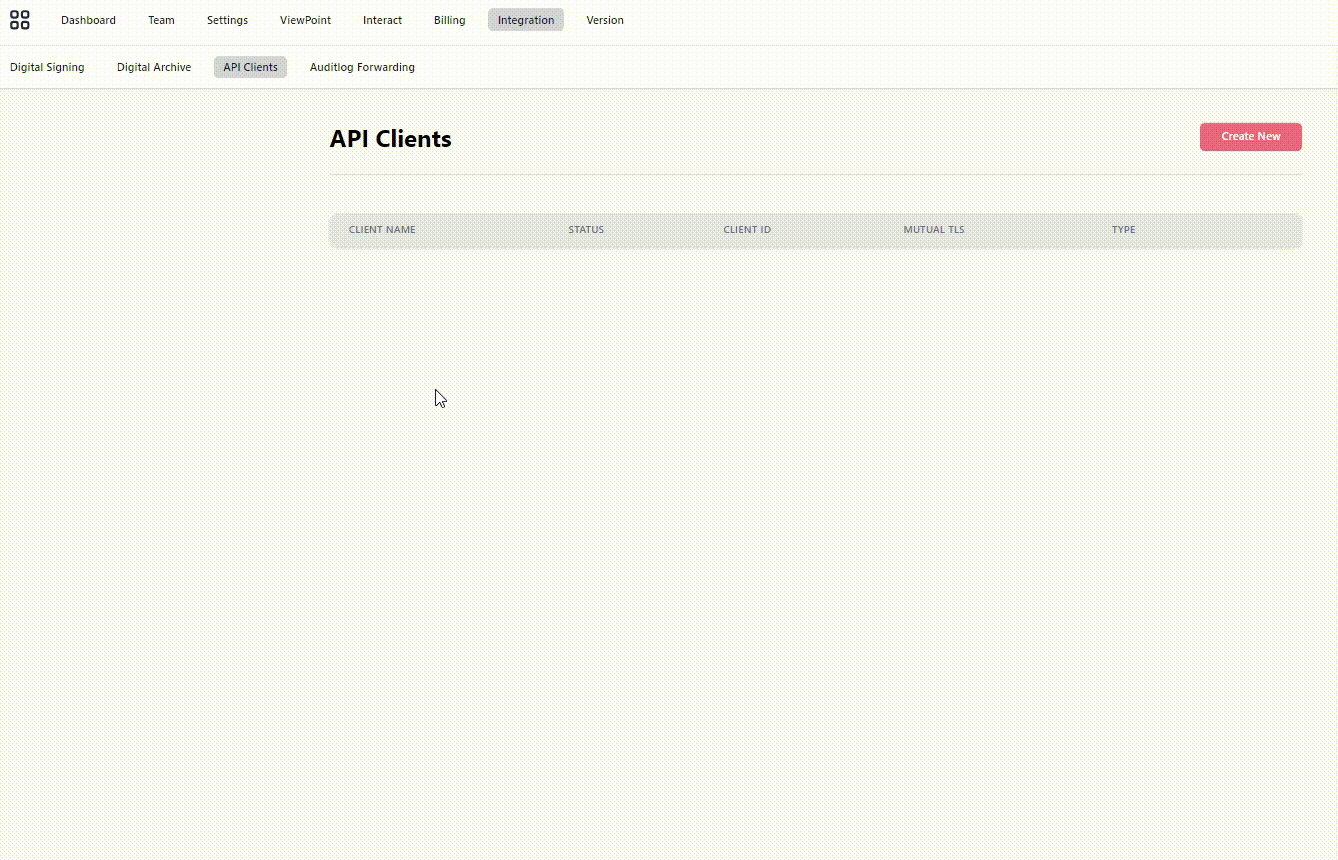The width and height of the screenshot is (1338, 860).
Task: Click the CLIENT ID column header
Action: pyautogui.click(x=747, y=229)
